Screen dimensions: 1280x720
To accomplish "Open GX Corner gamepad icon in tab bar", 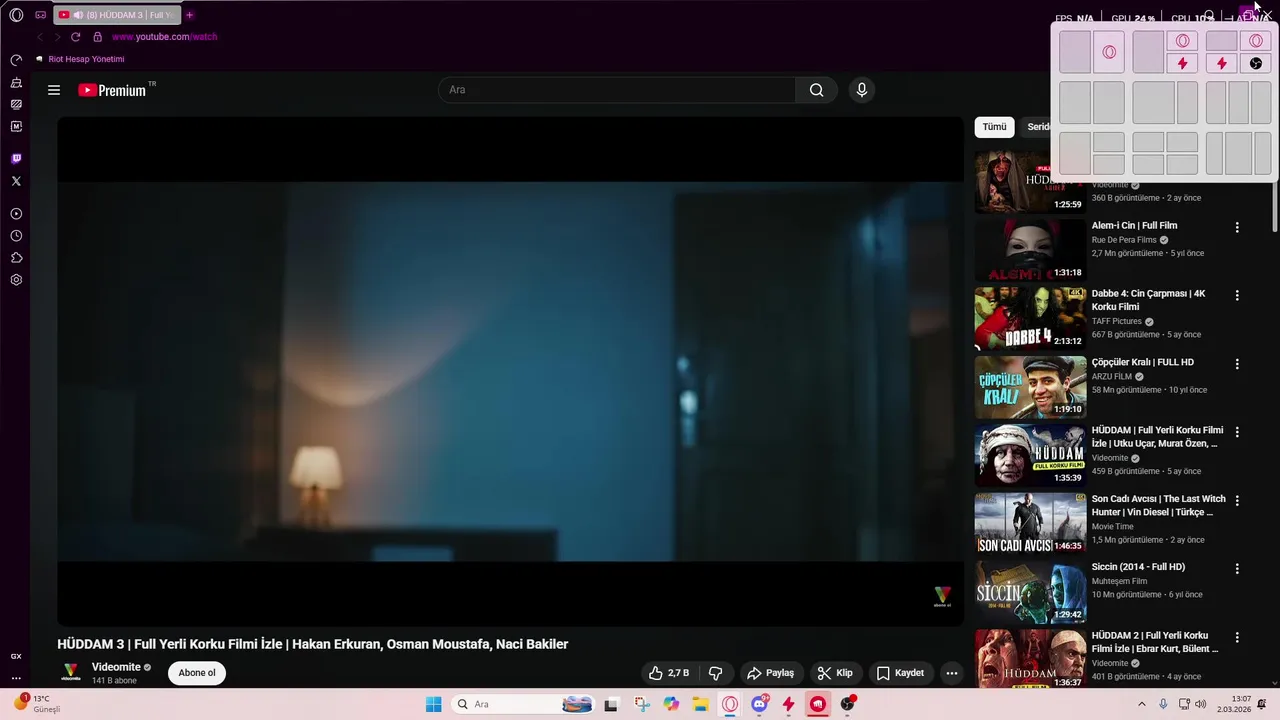I will (x=41, y=15).
